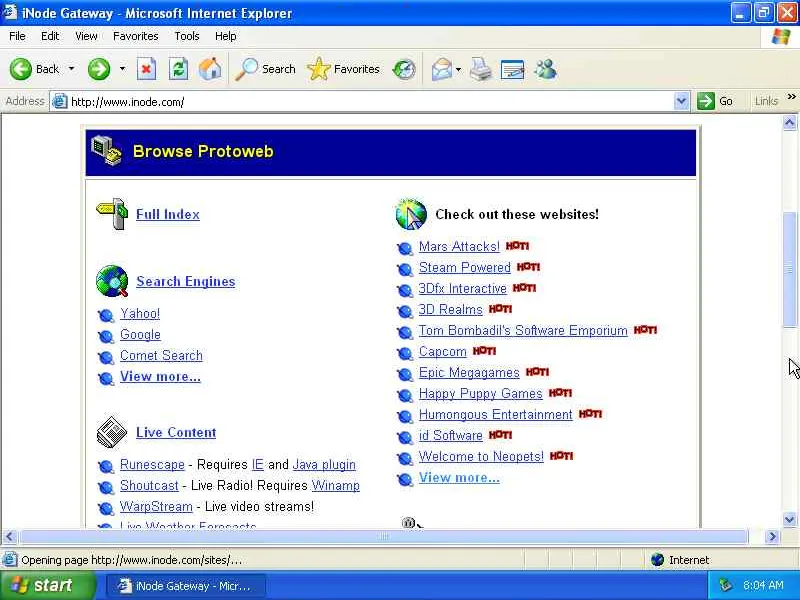This screenshot has width=800, height=600.
Task: Follow the Google link
Action: pyautogui.click(x=140, y=335)
